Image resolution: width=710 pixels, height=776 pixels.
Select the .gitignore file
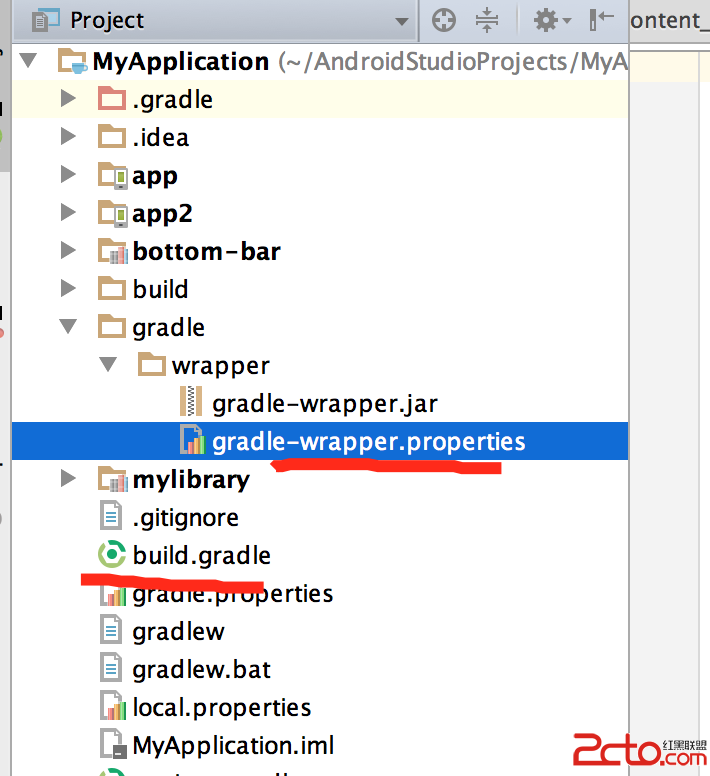coord(185,517)
